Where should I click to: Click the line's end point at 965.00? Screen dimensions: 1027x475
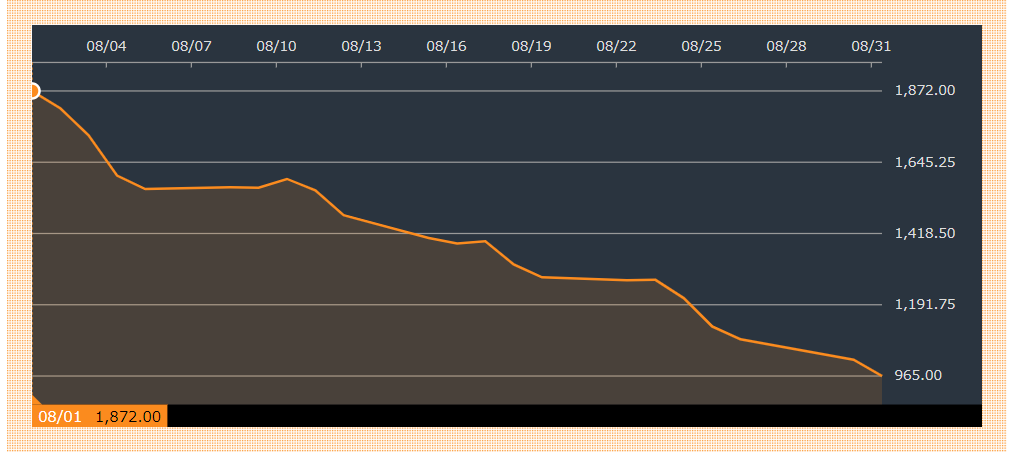point(881,375)
